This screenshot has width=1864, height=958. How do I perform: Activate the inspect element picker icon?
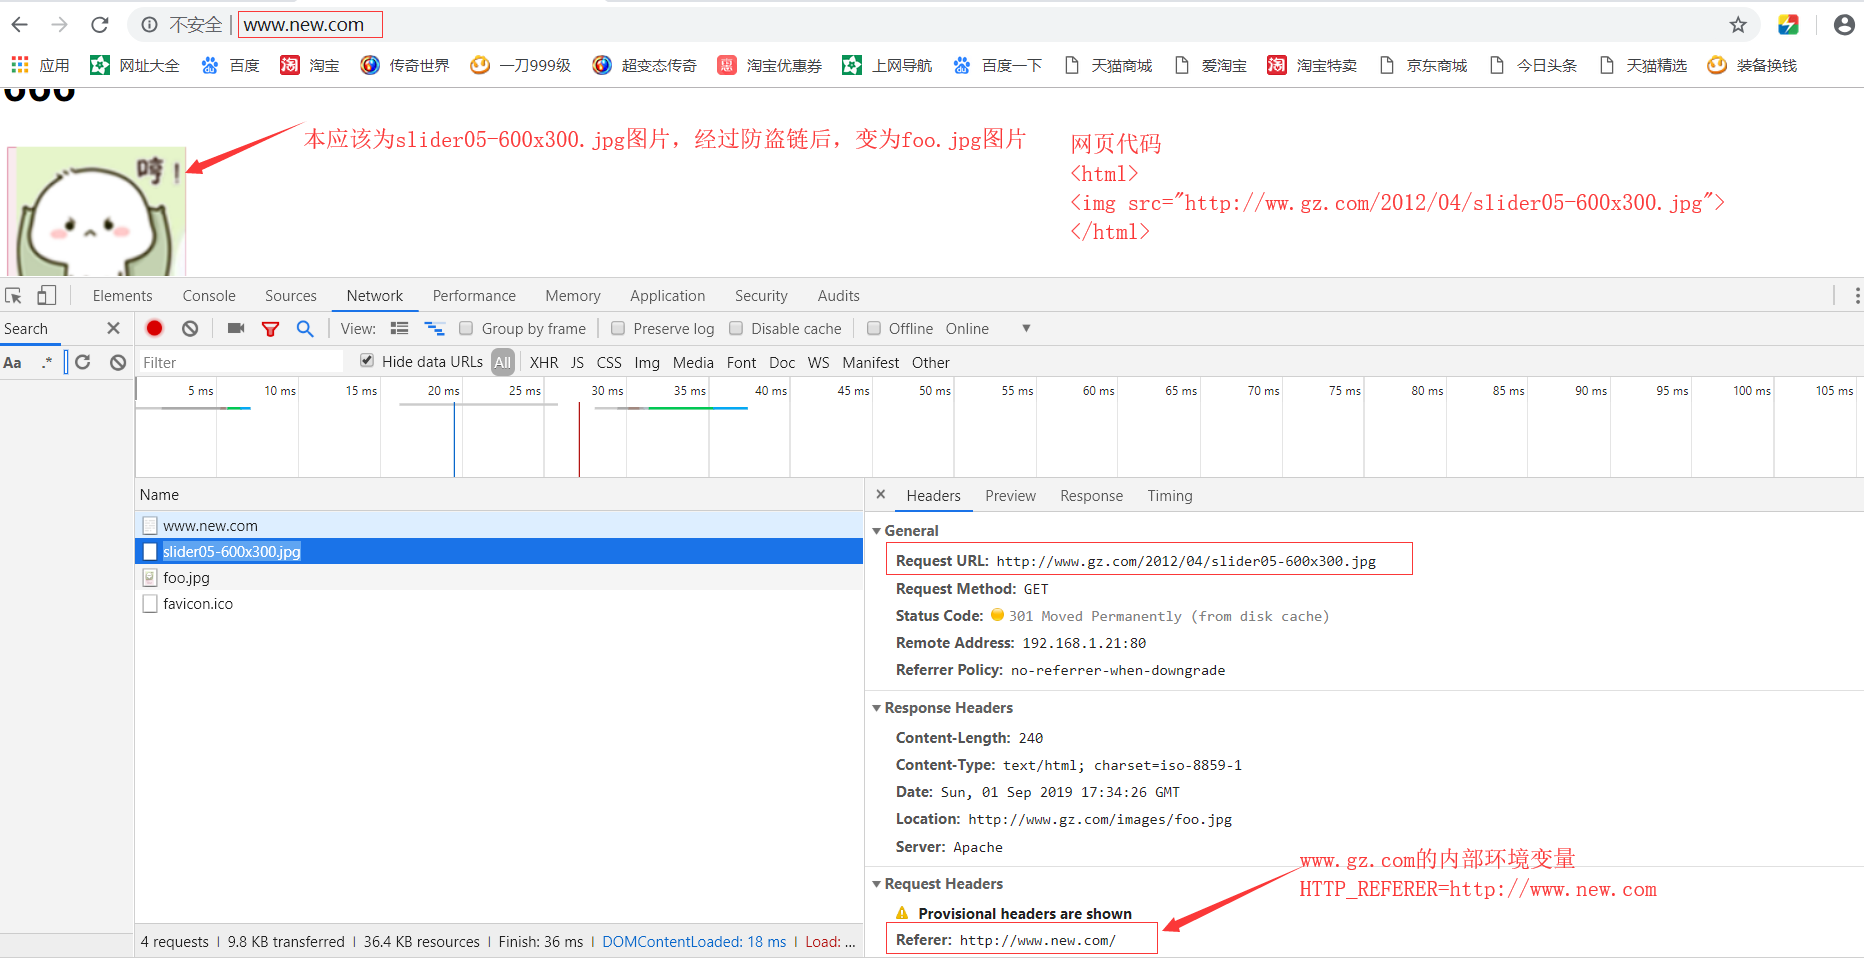[x=14, y=296]
